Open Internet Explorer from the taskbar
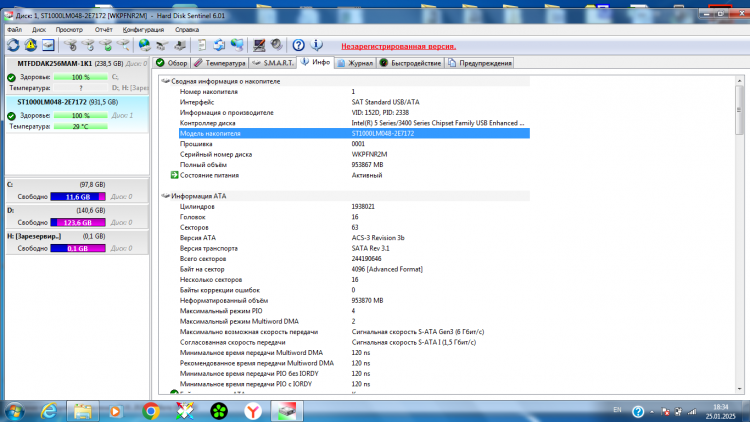 48,411
